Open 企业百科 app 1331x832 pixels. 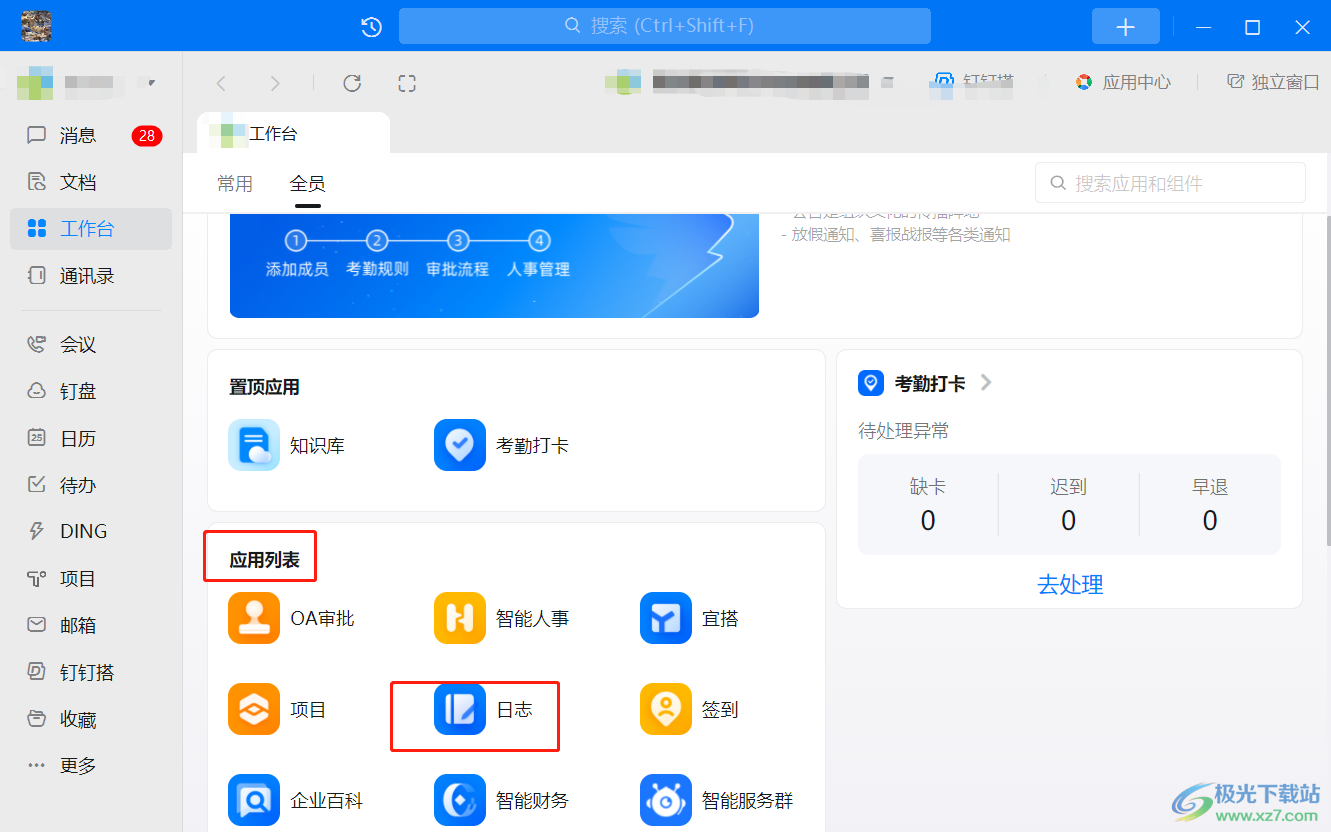pos(296,801)
